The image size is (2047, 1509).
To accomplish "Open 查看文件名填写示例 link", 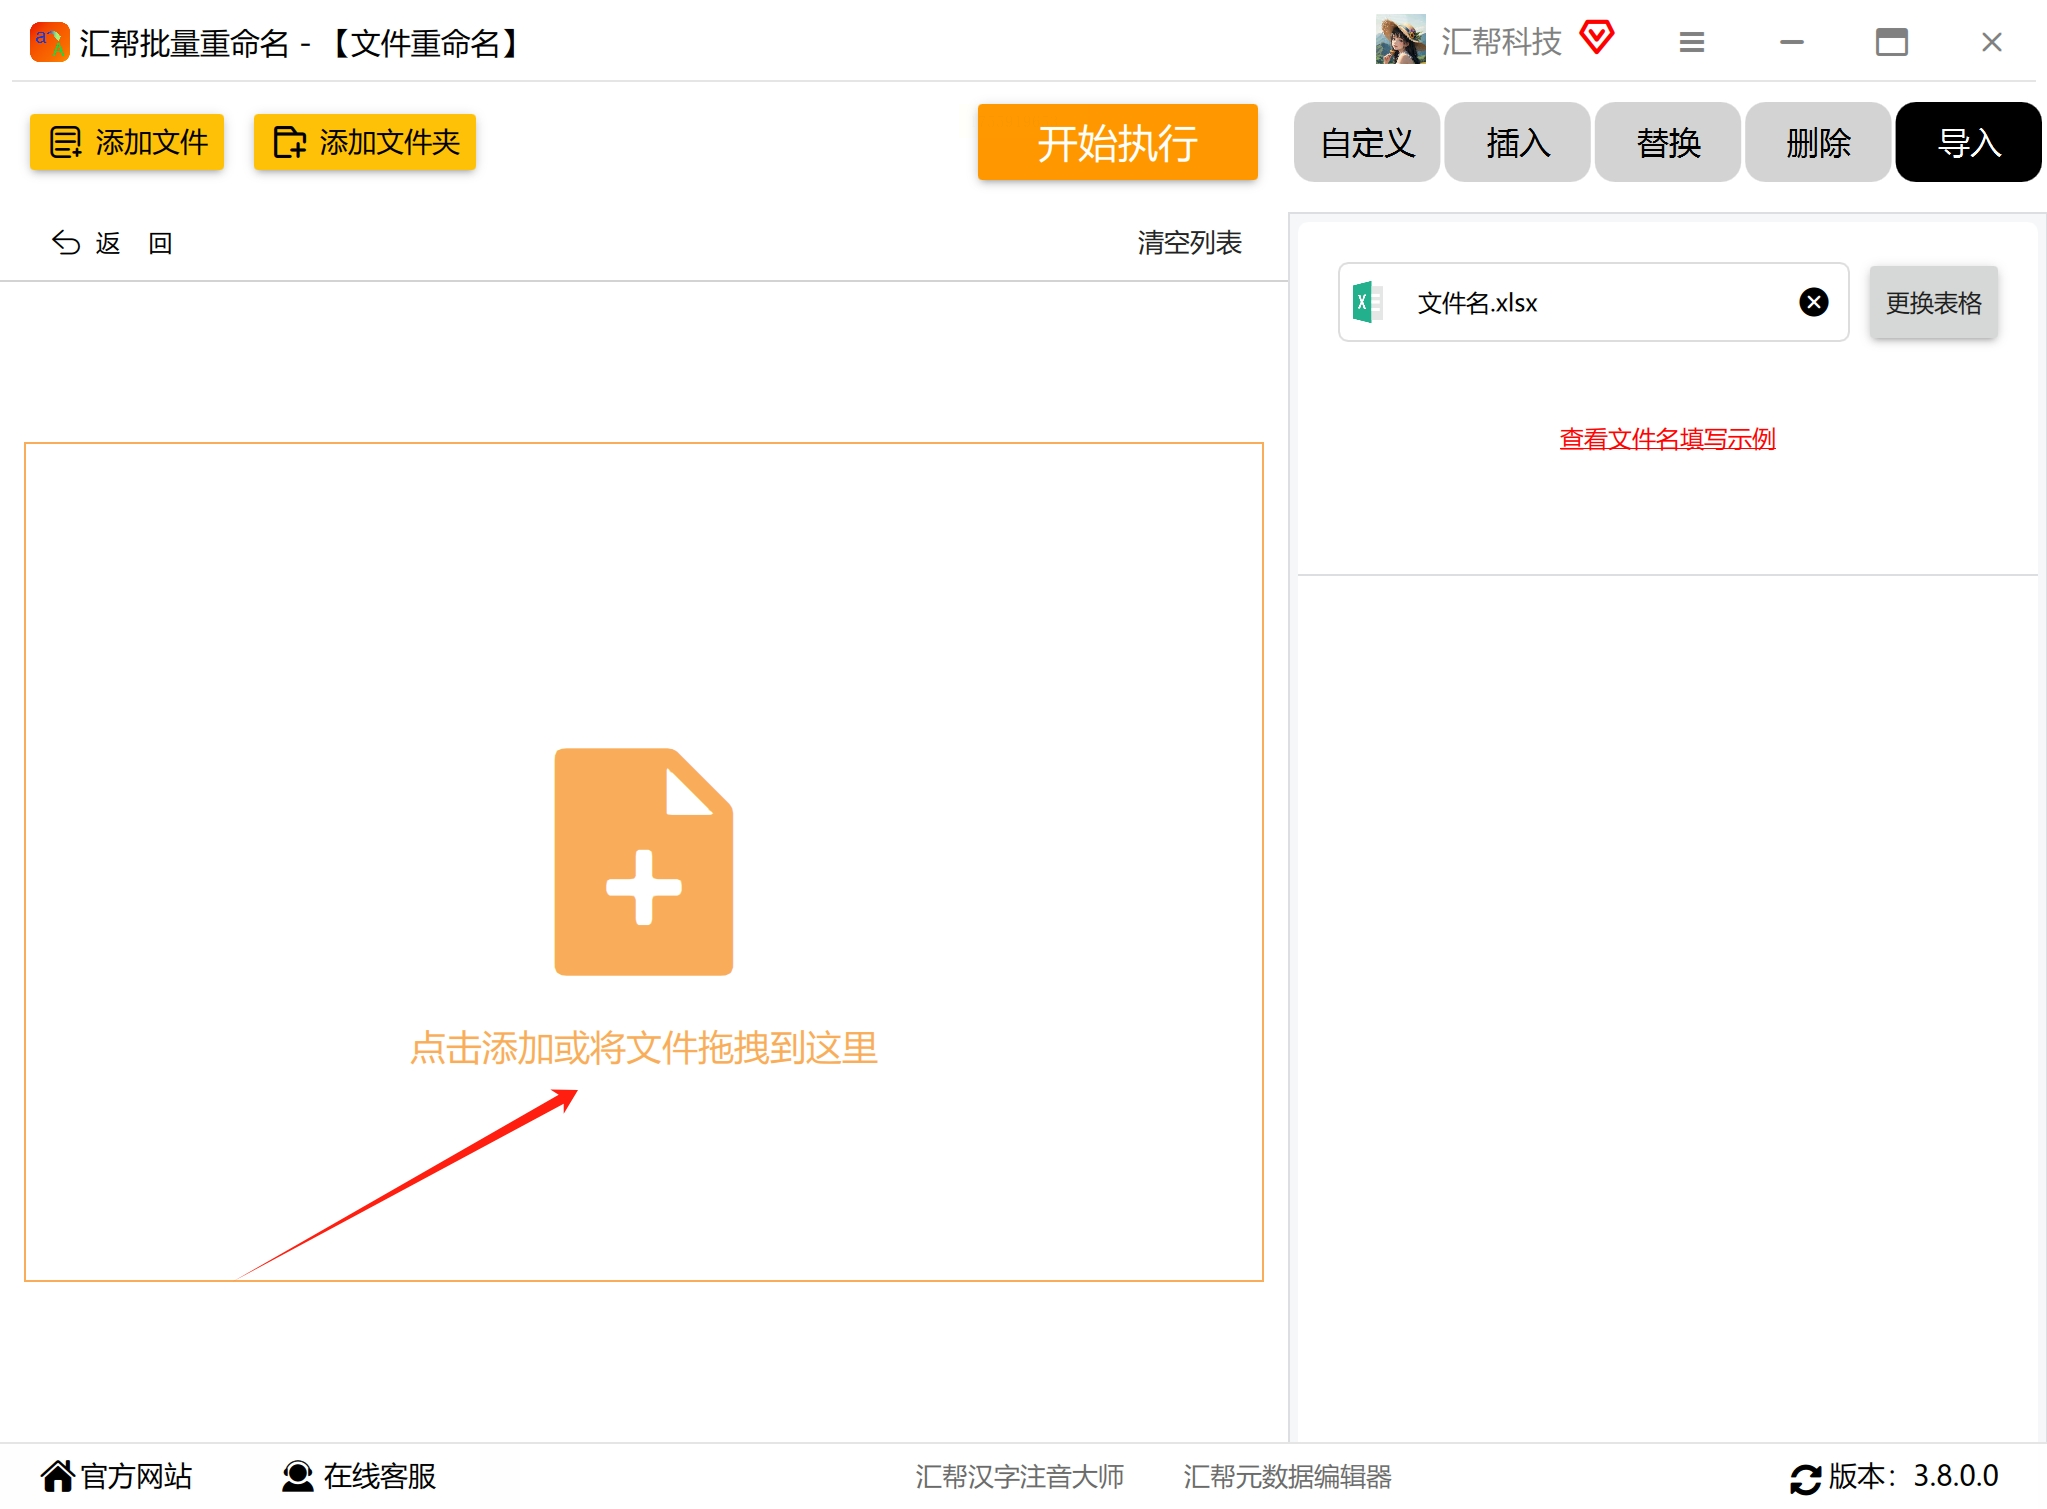I will (x=1667, y=439).
